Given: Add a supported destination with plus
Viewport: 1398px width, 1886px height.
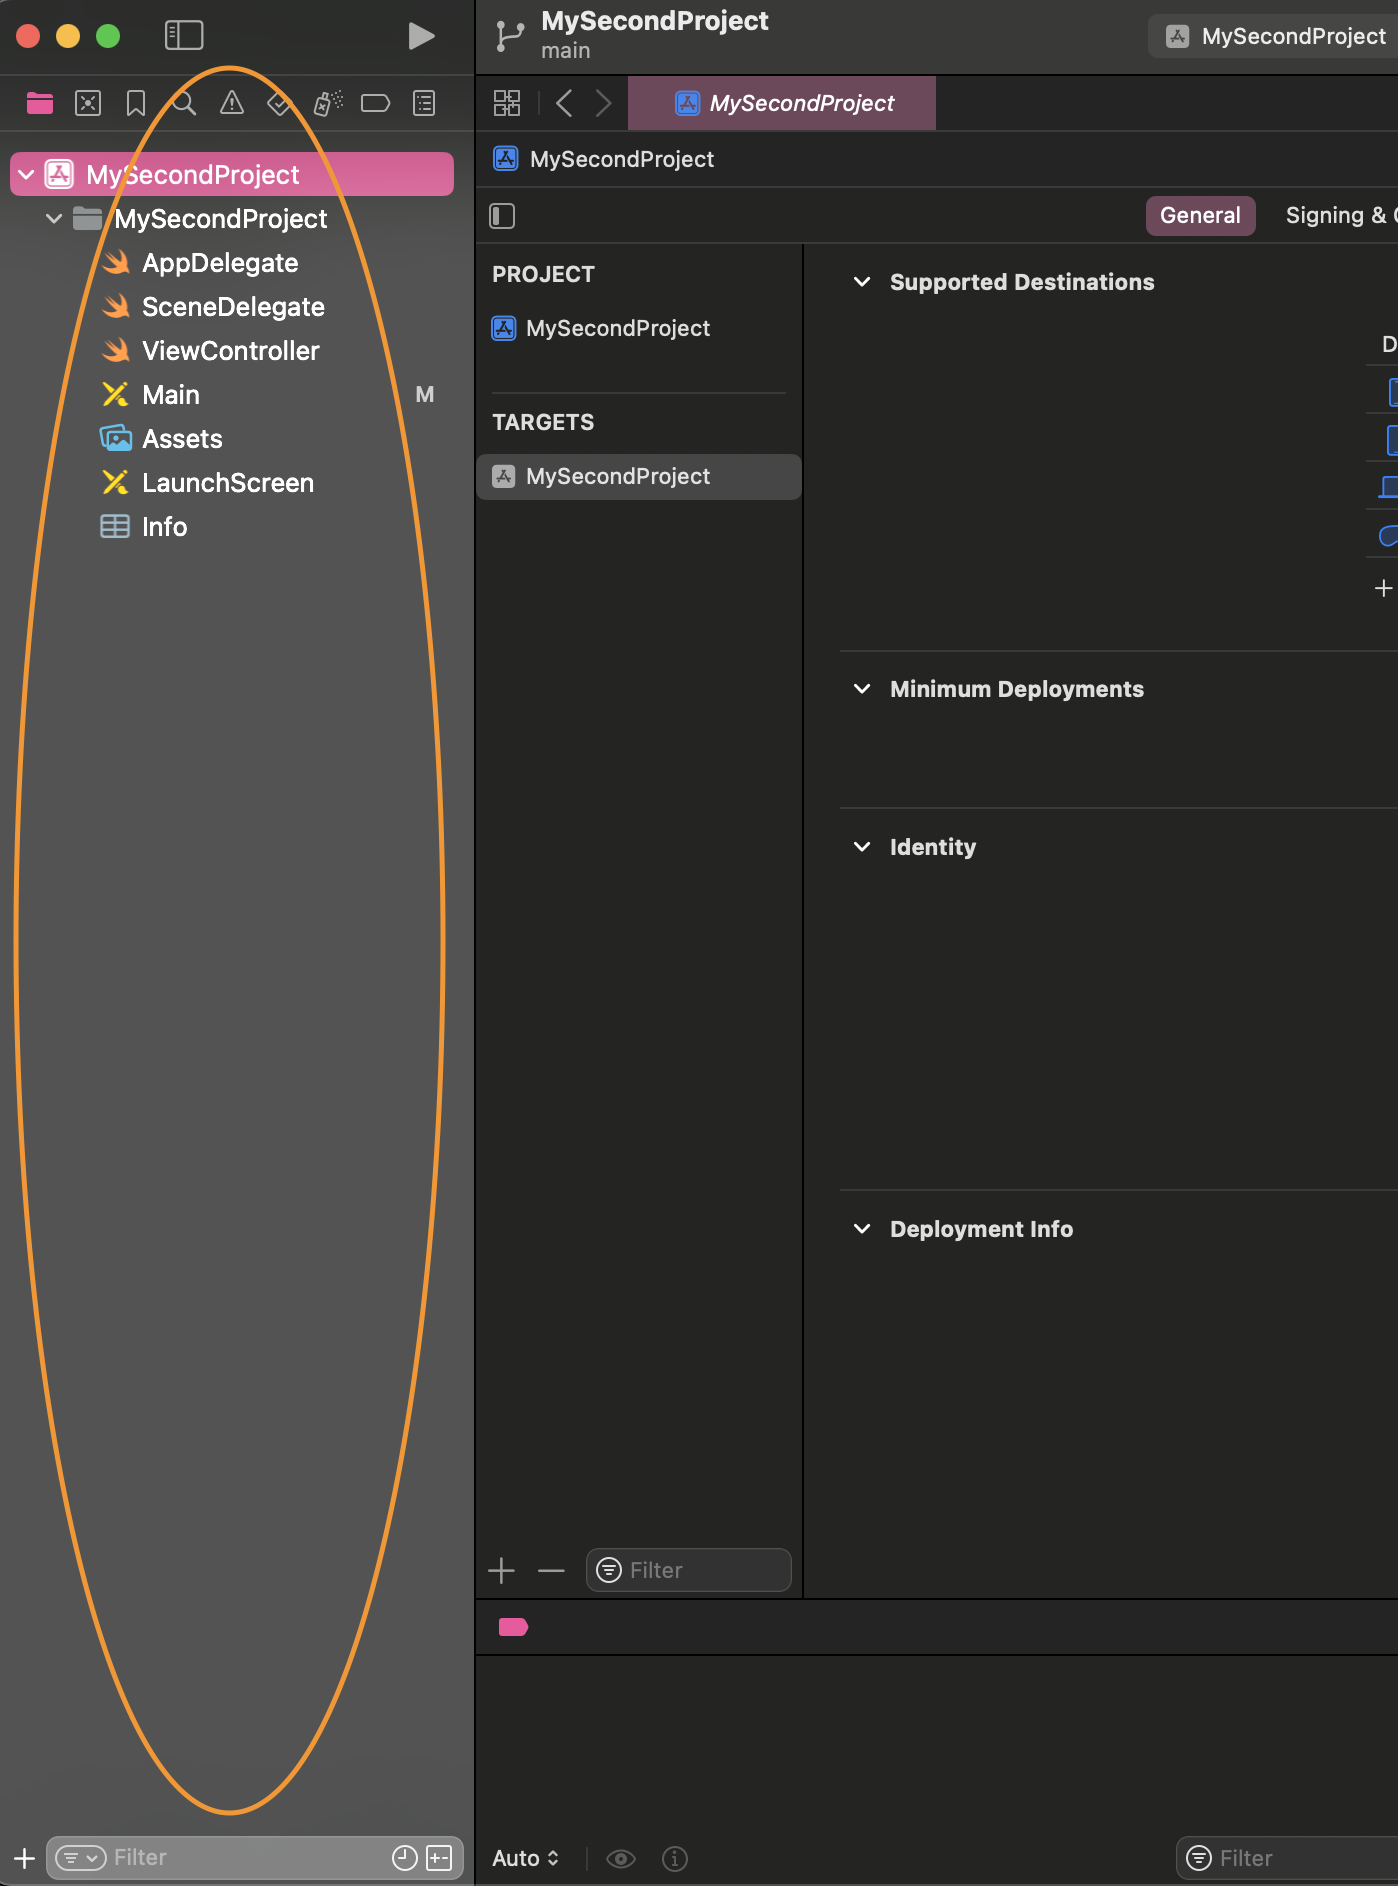Looking at the screenshot, I should [1384, 588].
